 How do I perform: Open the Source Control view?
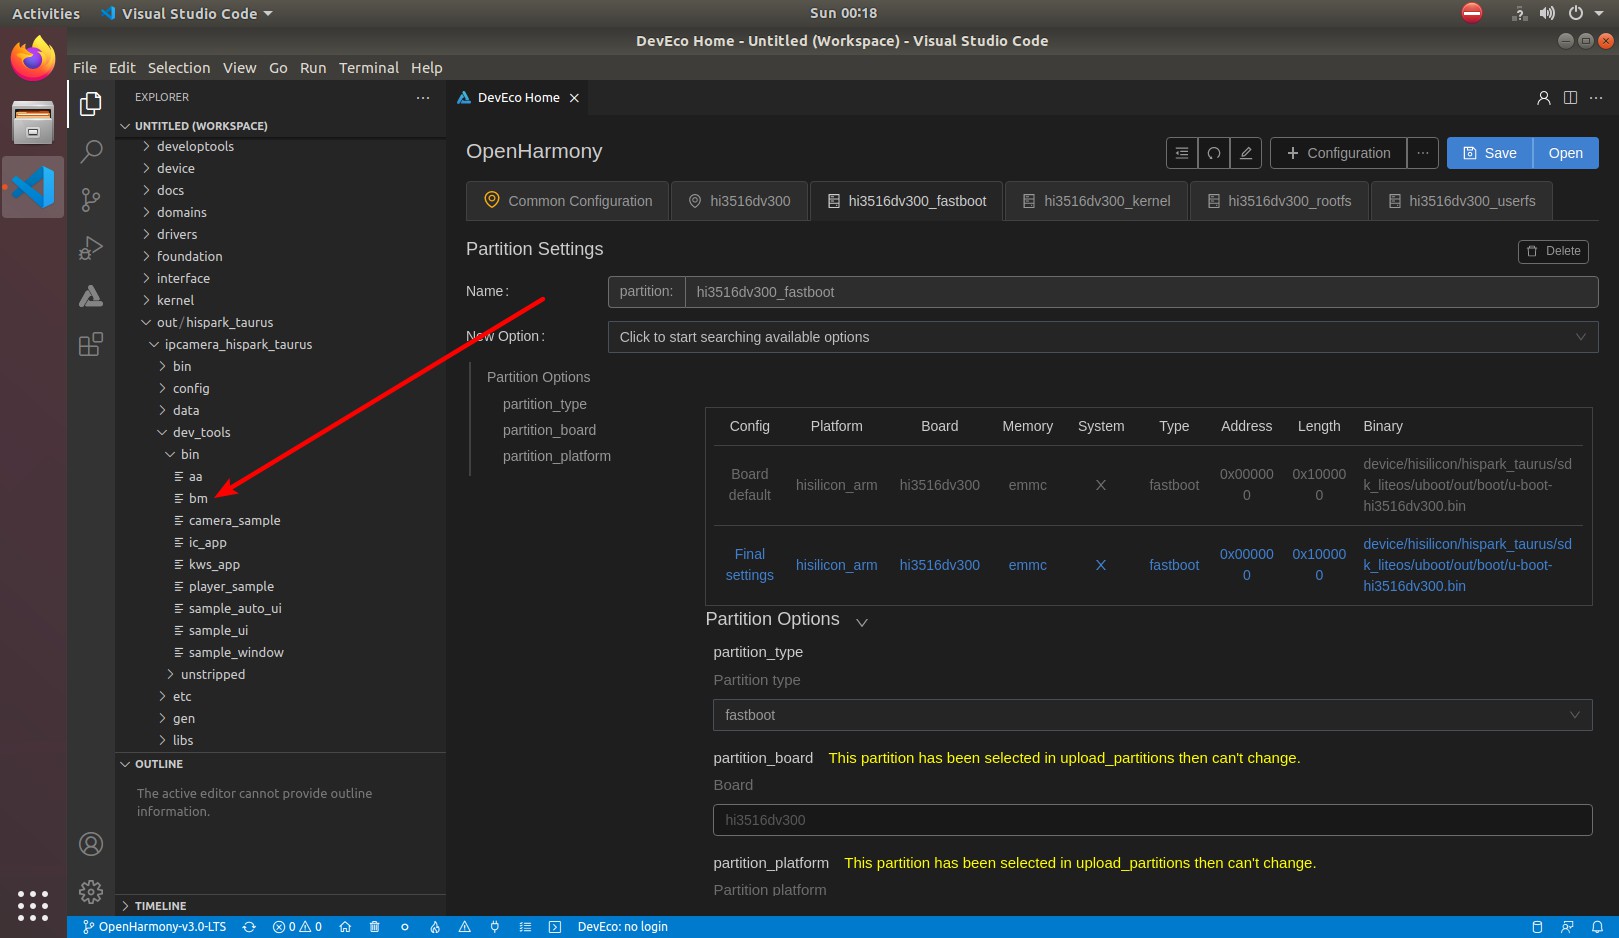click(91, 200)
